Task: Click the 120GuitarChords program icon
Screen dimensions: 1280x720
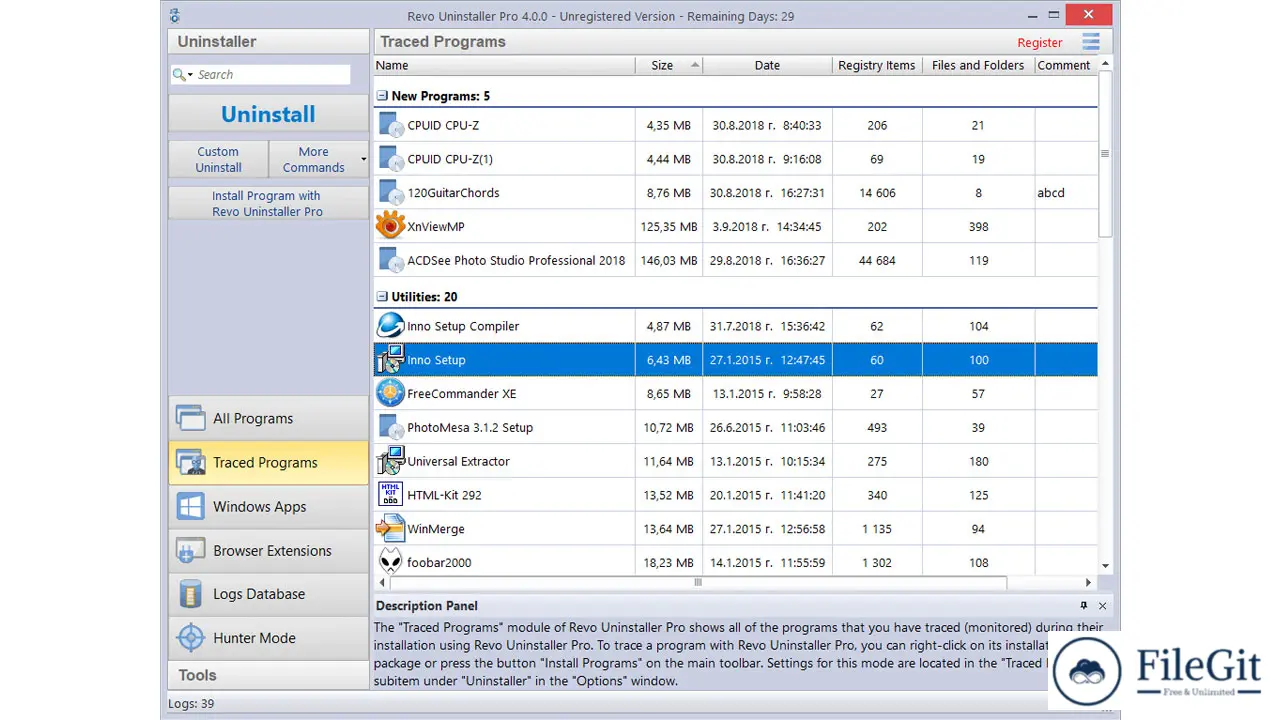Action: (x=390, y=193)
